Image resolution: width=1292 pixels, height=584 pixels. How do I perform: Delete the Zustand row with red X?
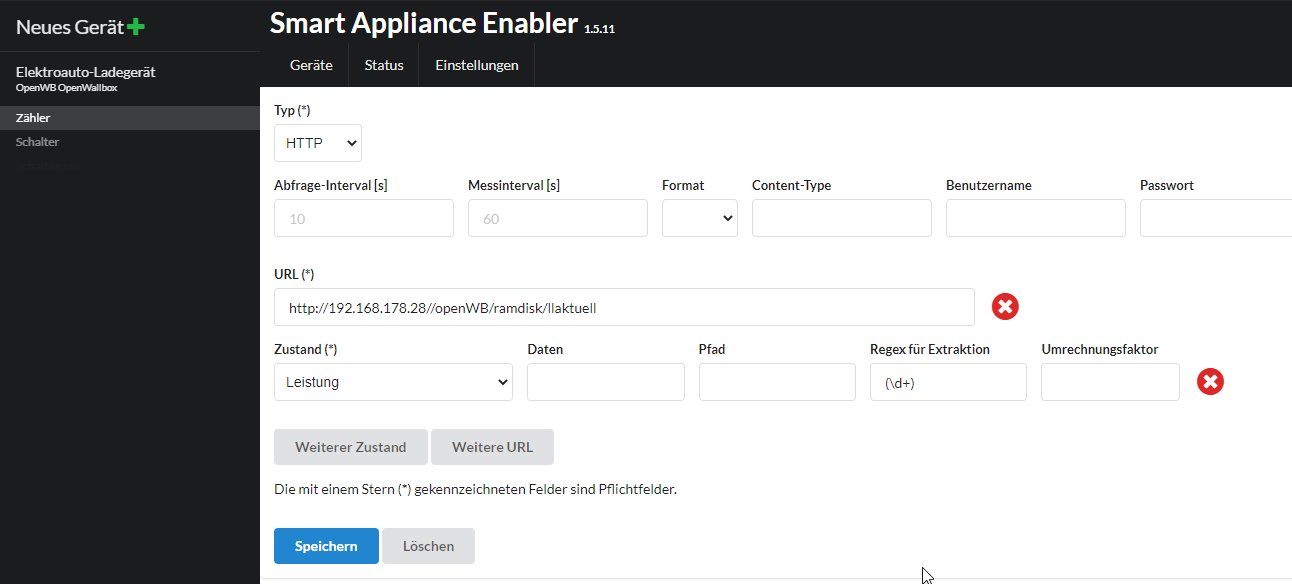[1210, 381]
